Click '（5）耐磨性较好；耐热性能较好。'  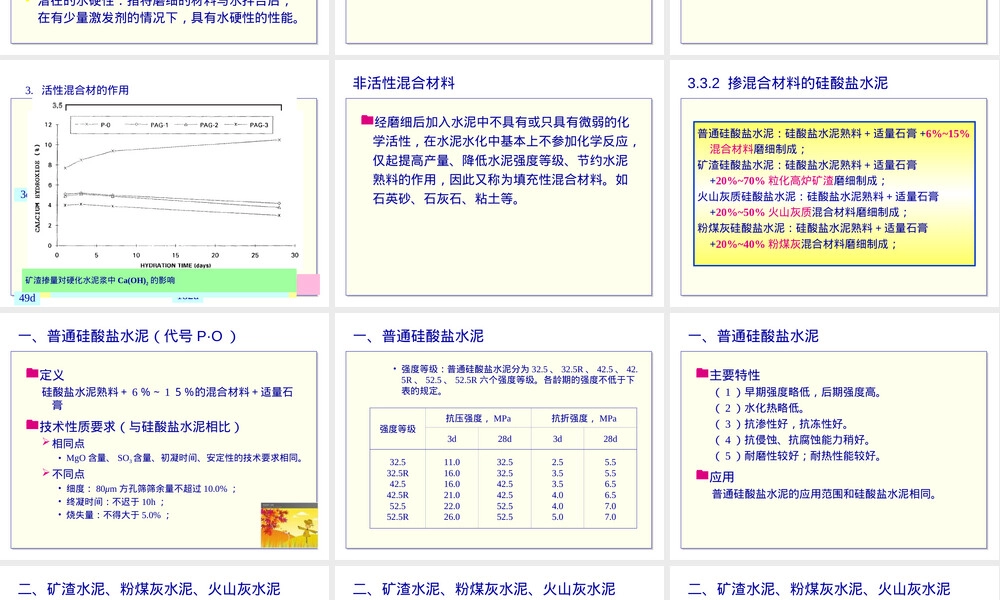798,456
